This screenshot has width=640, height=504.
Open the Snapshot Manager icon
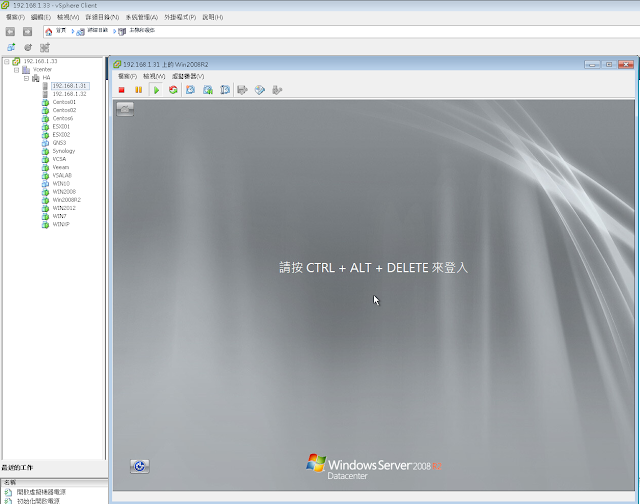tap(225, 90)
